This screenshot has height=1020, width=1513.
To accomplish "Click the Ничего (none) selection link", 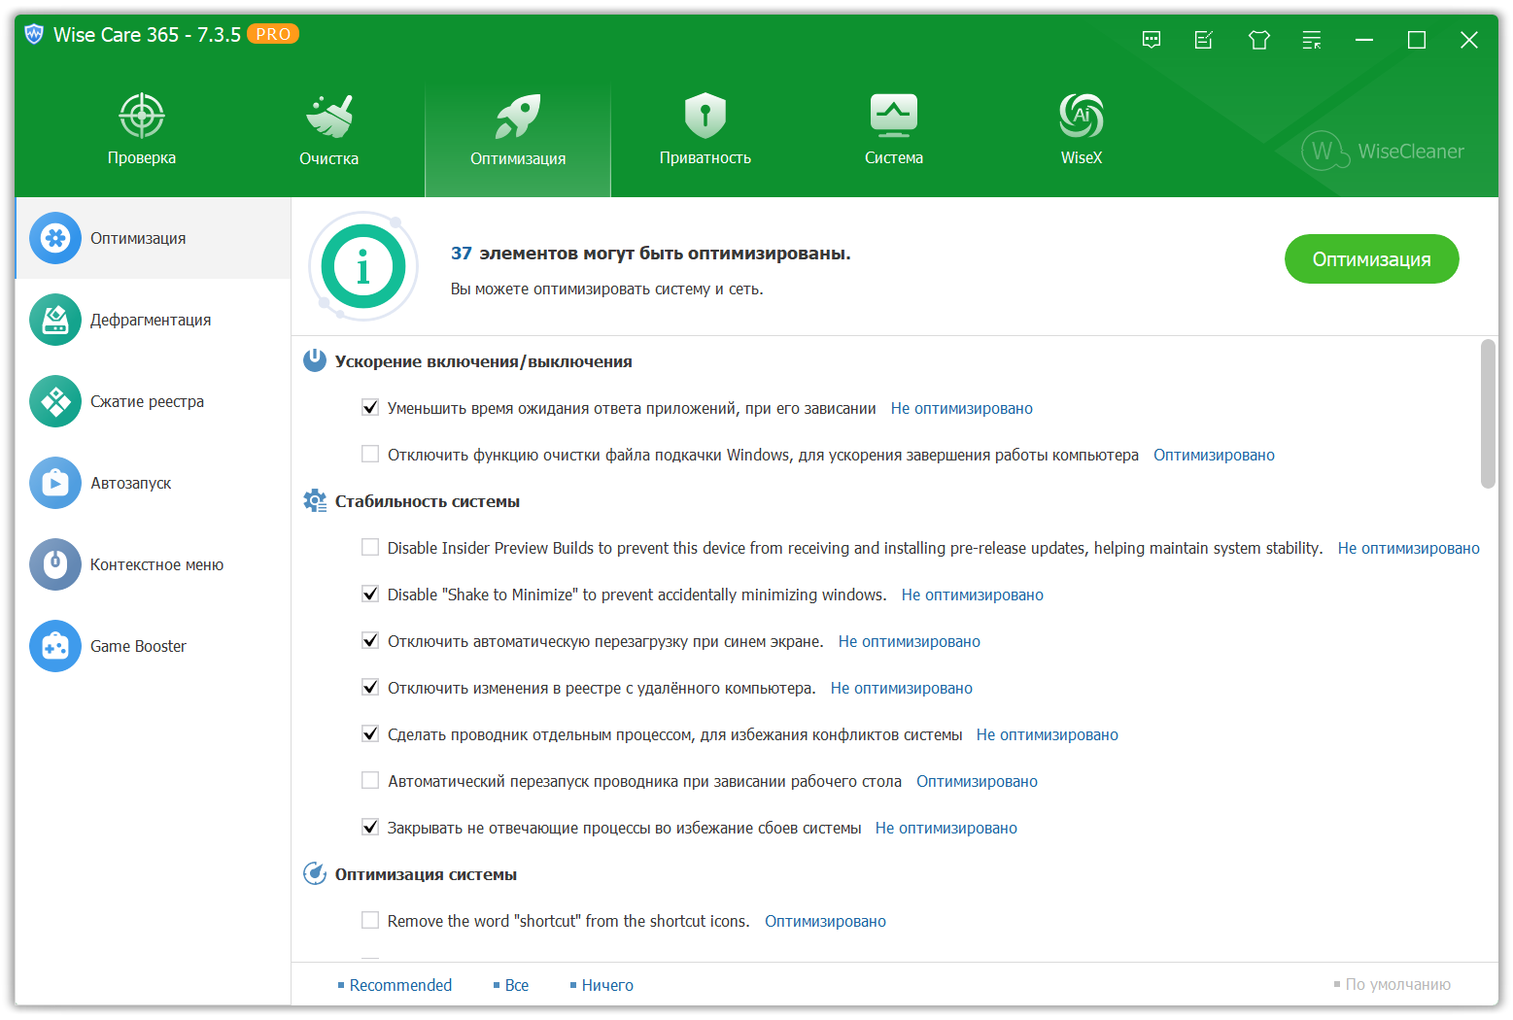I will [607, 985].
